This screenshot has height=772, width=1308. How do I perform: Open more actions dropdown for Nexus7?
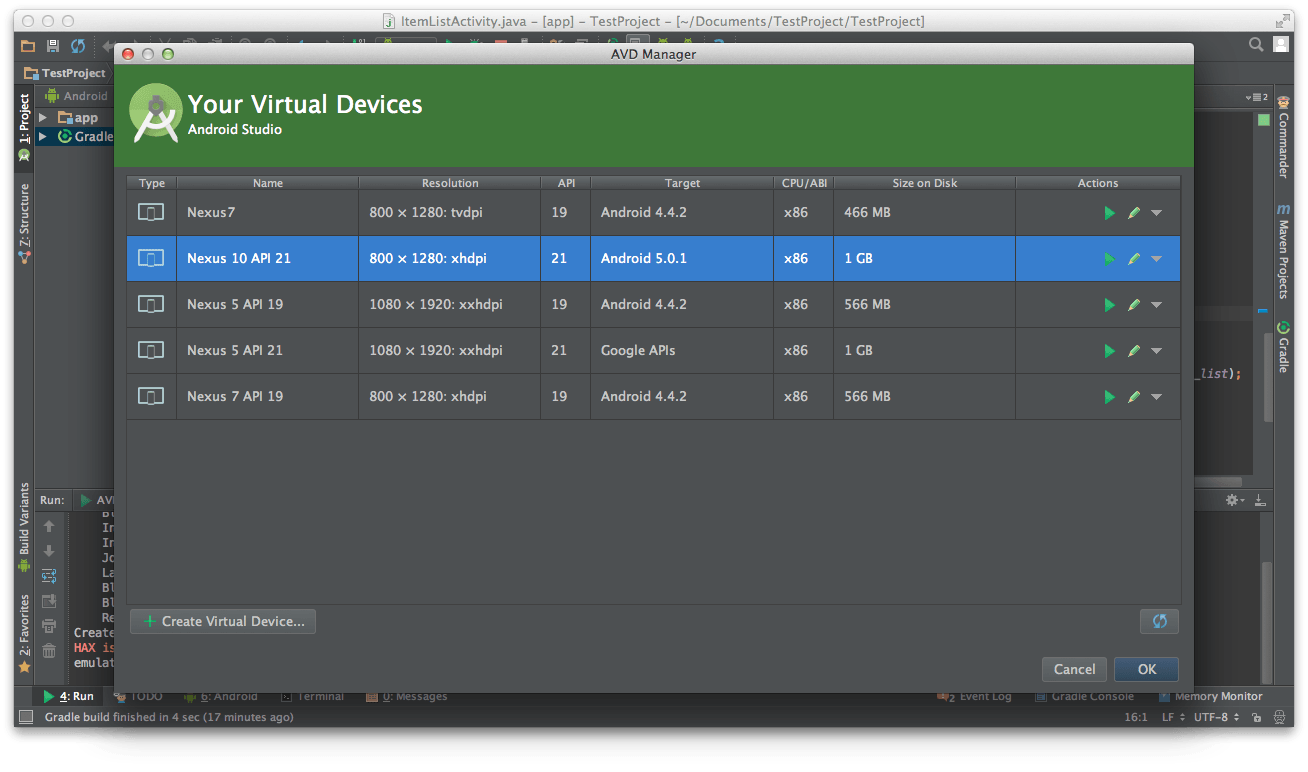(1157, 213)
